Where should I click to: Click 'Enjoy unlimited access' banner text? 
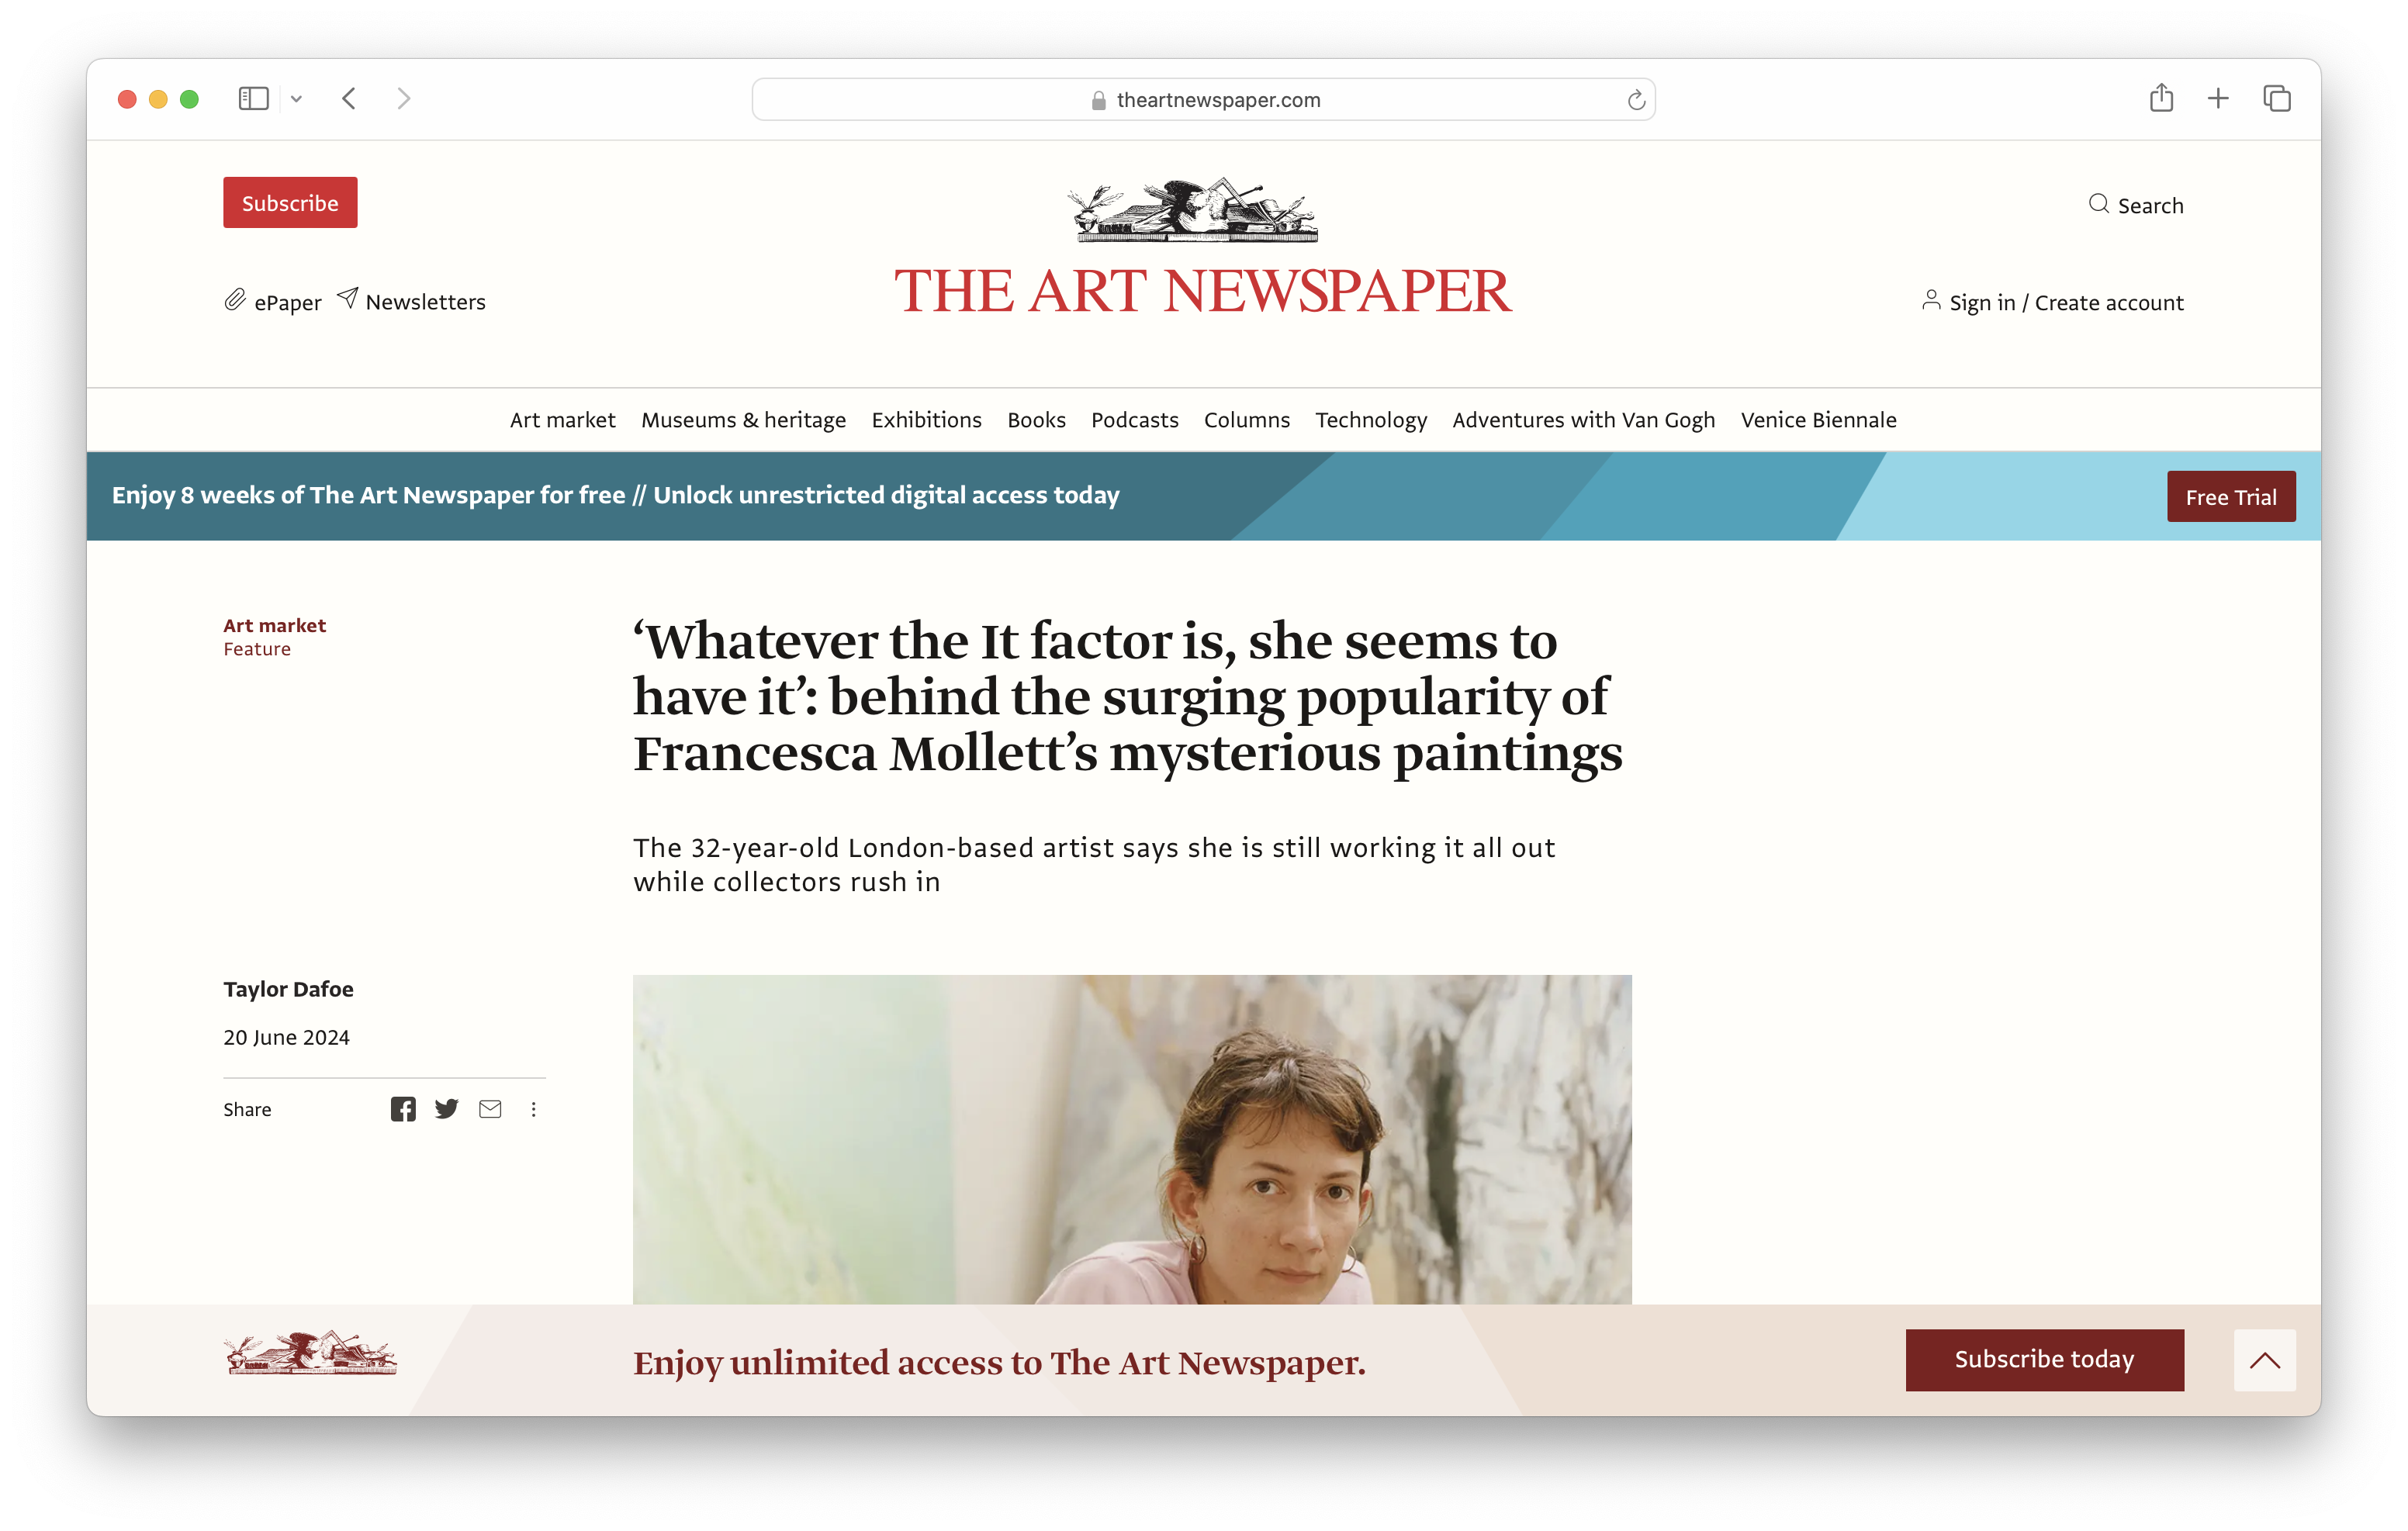click(x=999, y=1362)
